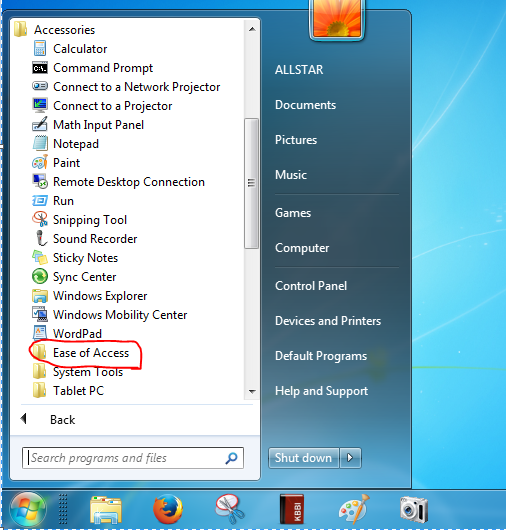
Task: Click the programs list scrollbar thumb
Action: pyautogui.click(x=251, y=183)
